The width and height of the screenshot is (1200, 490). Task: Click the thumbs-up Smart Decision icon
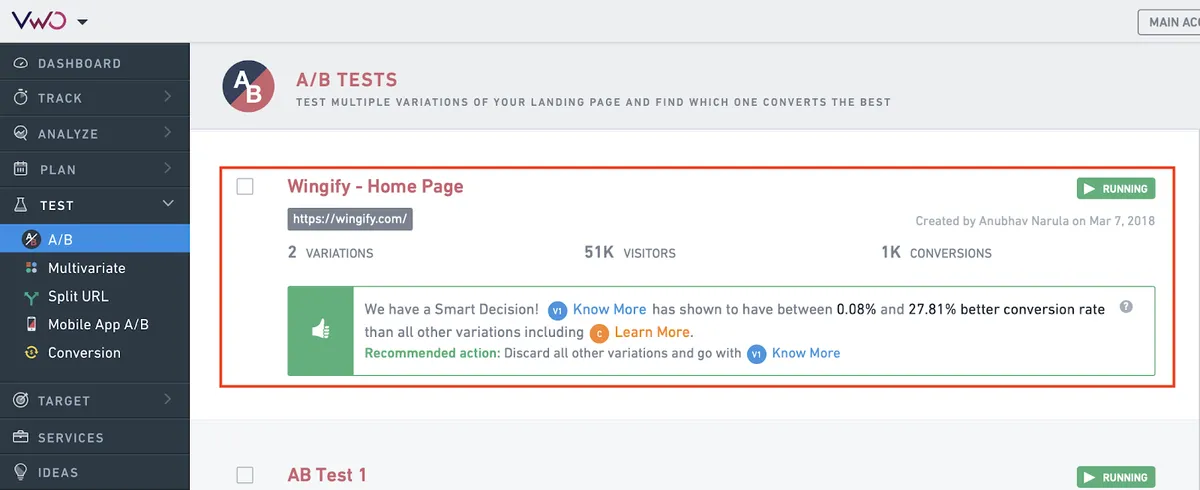pyautogui.click(x=320, y=331)
